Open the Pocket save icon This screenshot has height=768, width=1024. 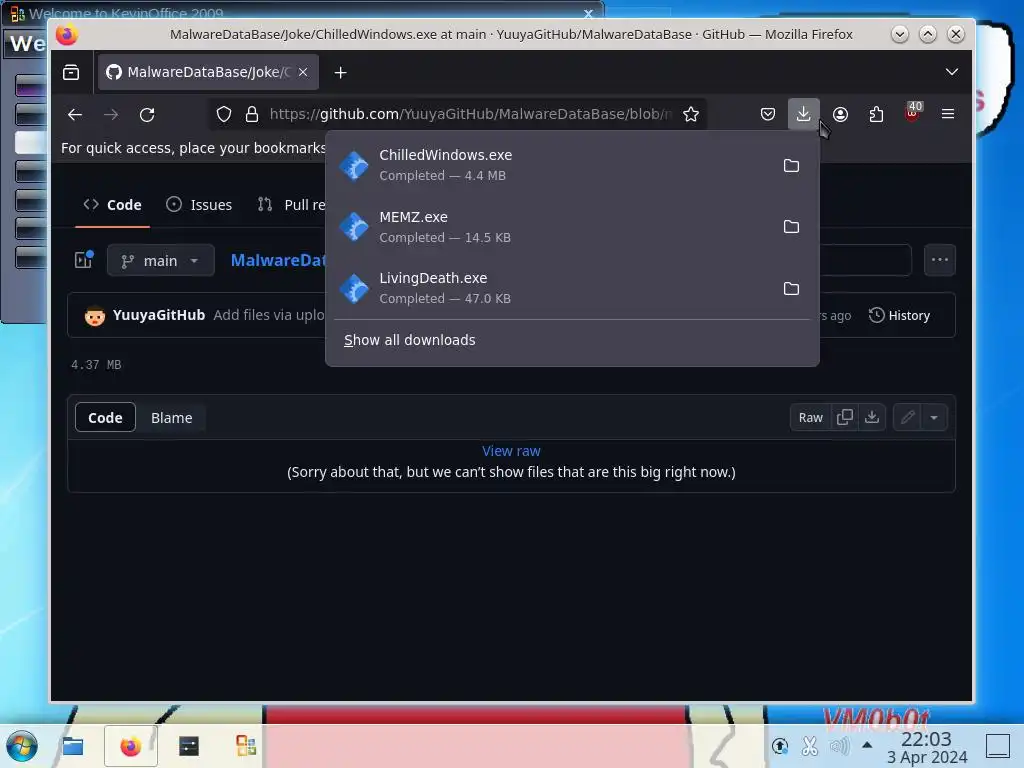(x=768, y=114)
